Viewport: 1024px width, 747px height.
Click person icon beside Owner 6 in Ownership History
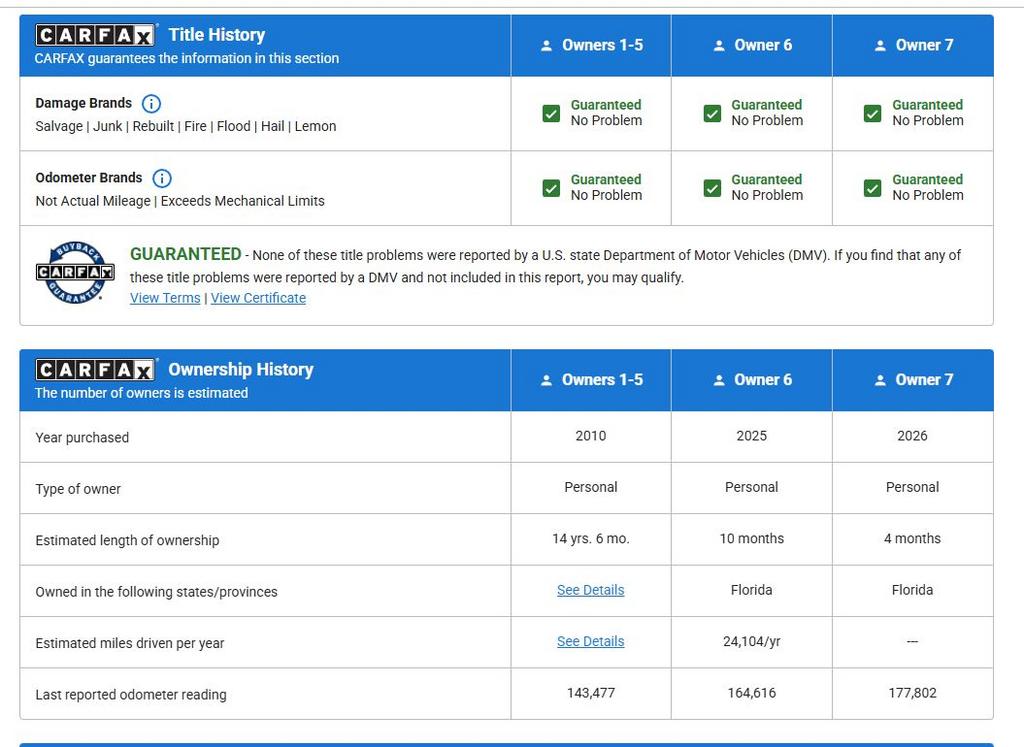719,380
